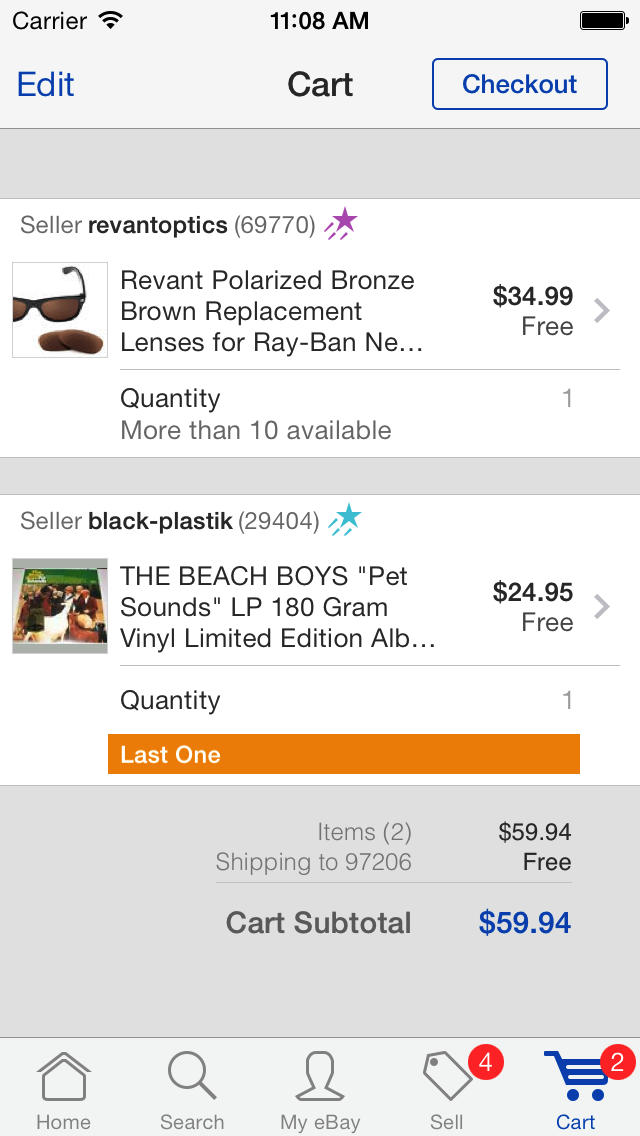This screenshot has width=640, height=1136.
Task: Tap the Wi-Fi status icon
Action: pos(111,20)
